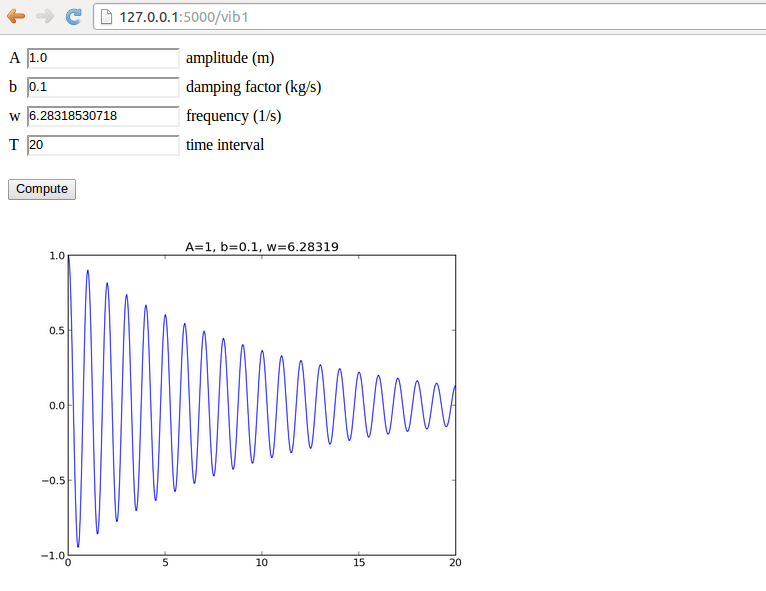Screen dimensions: 766x591
Task: Click the amplitude A input field
Action: 103,58
